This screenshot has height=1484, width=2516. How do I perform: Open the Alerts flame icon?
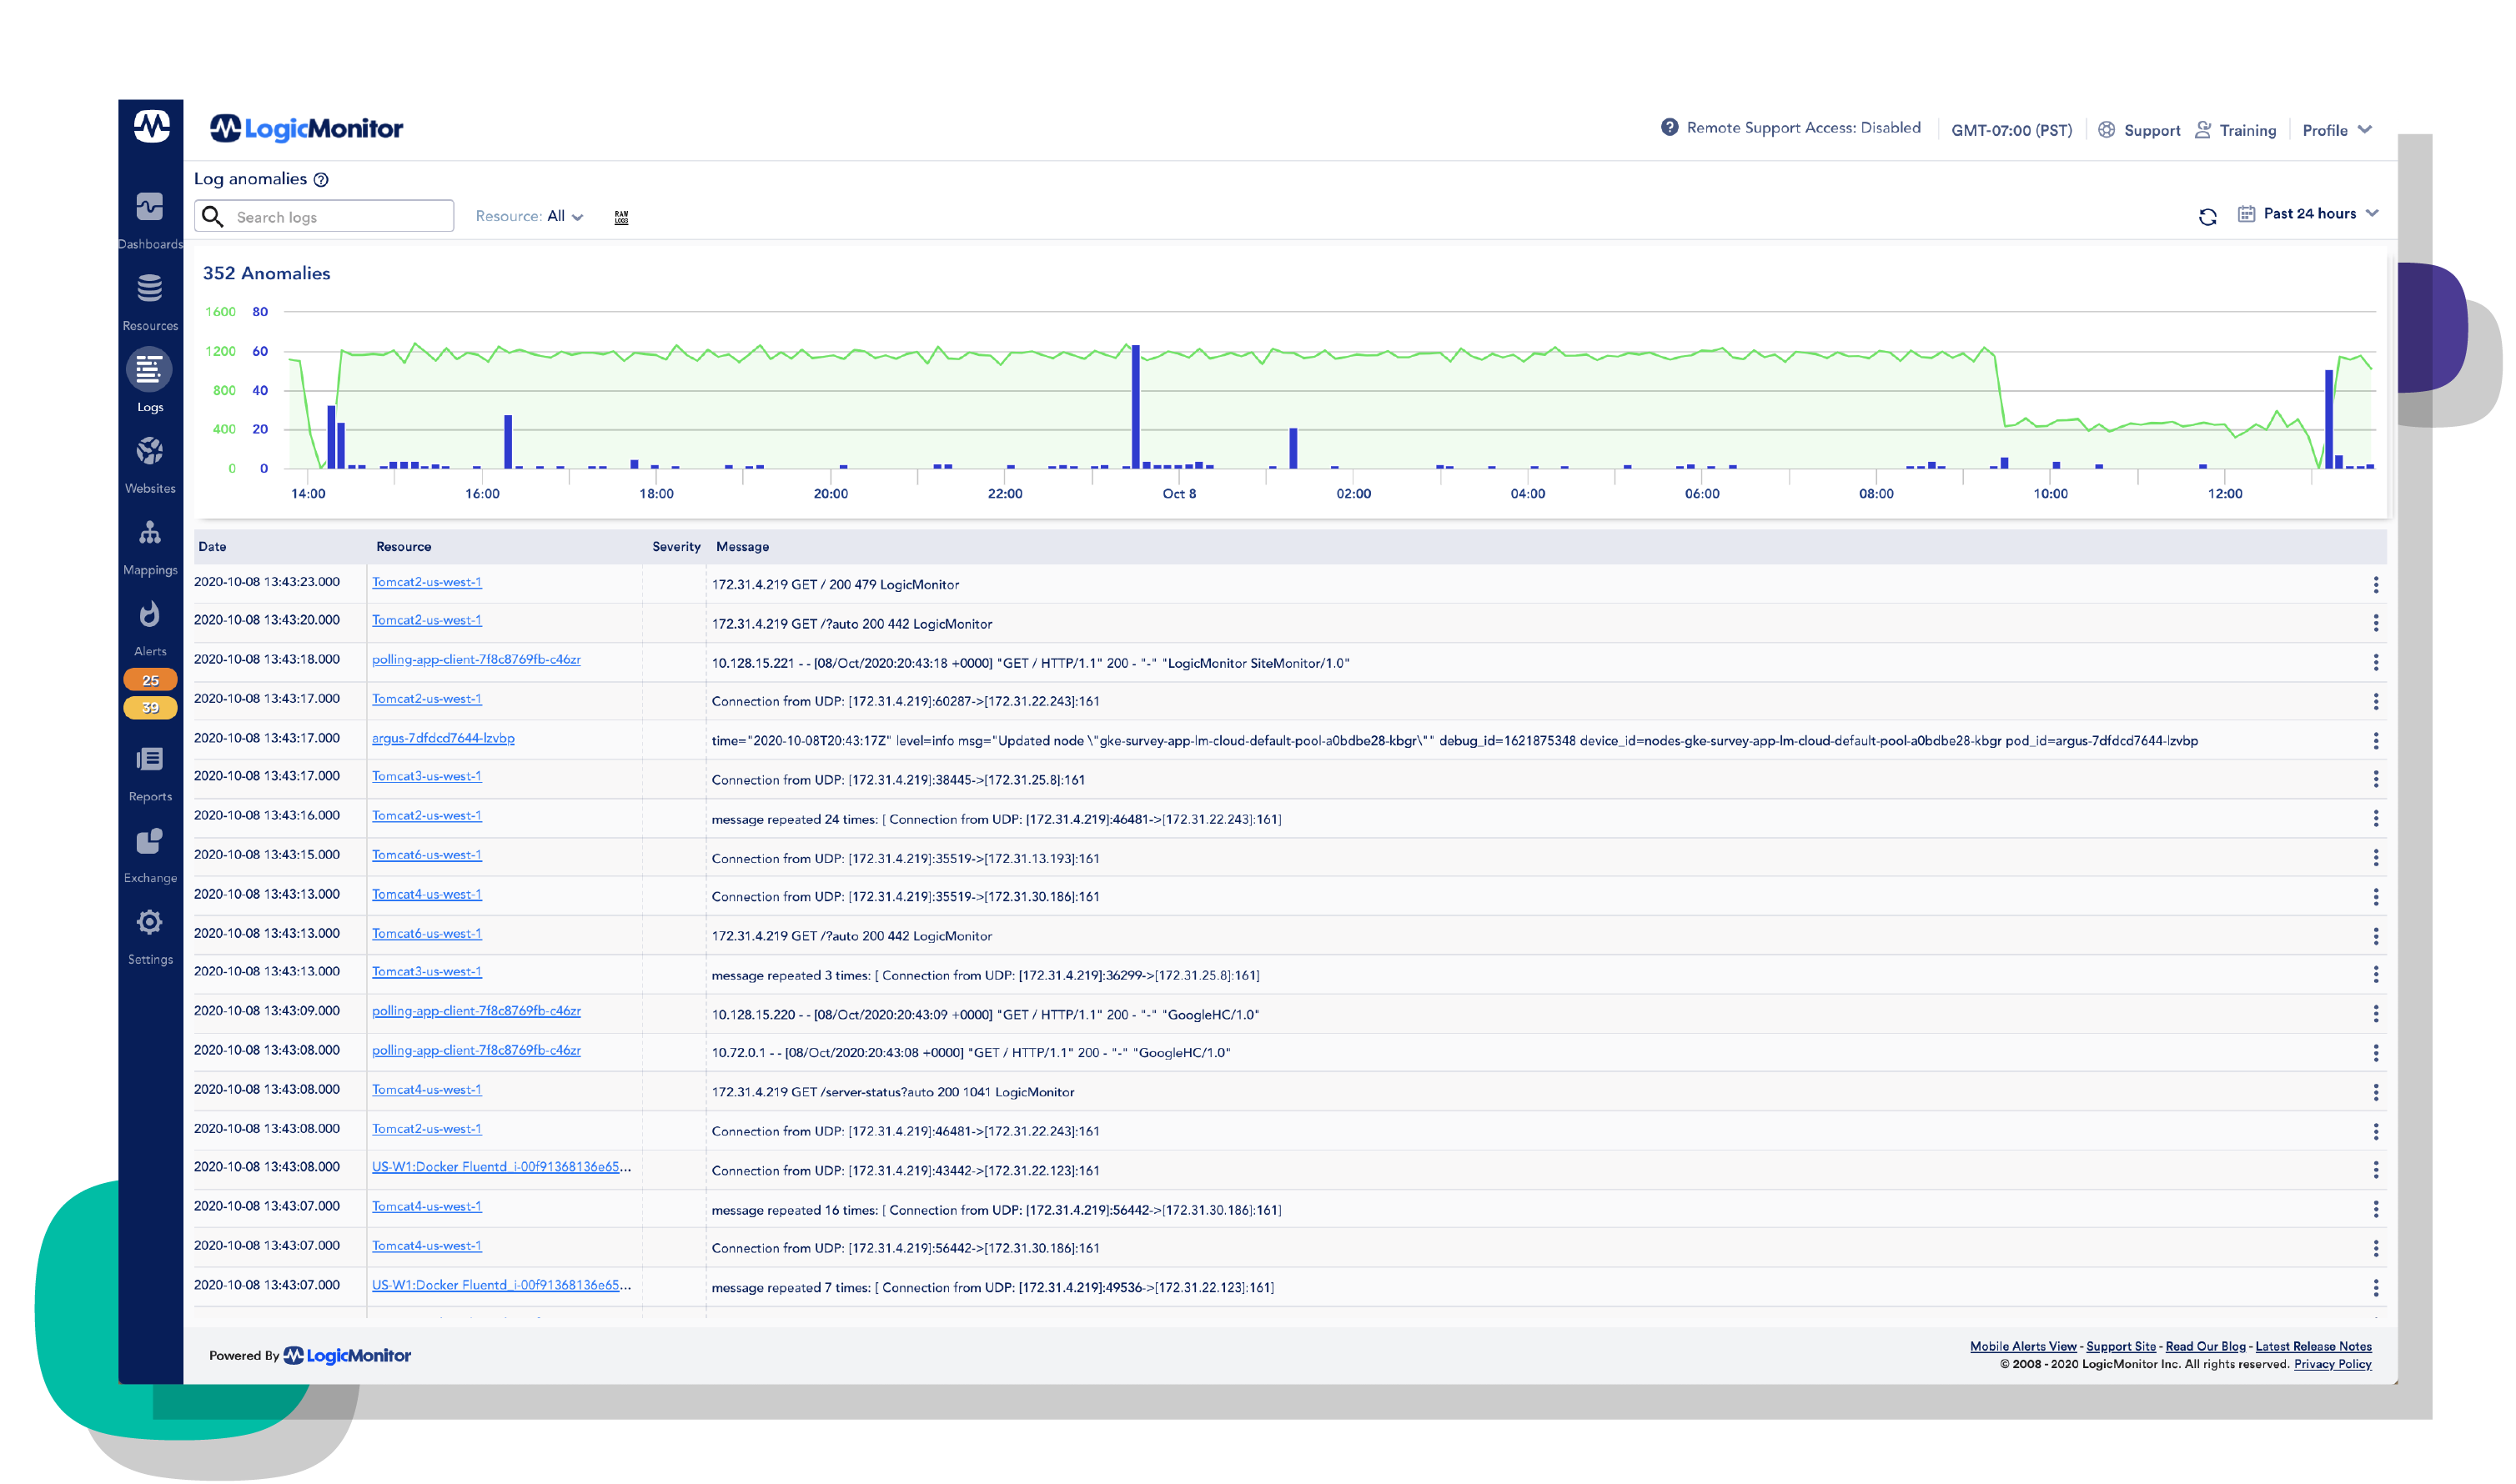click(x=150, y=614)
